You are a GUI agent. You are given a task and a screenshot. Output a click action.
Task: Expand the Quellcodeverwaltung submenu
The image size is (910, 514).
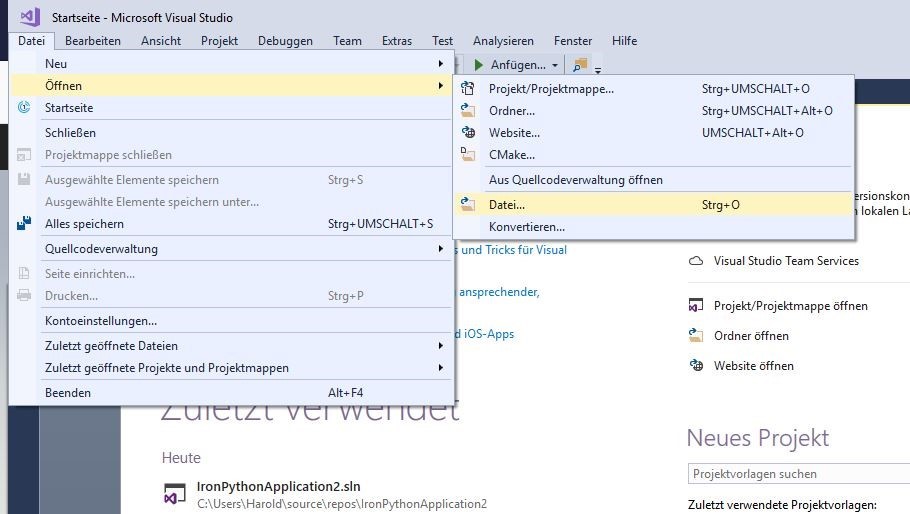pos(440,249)
